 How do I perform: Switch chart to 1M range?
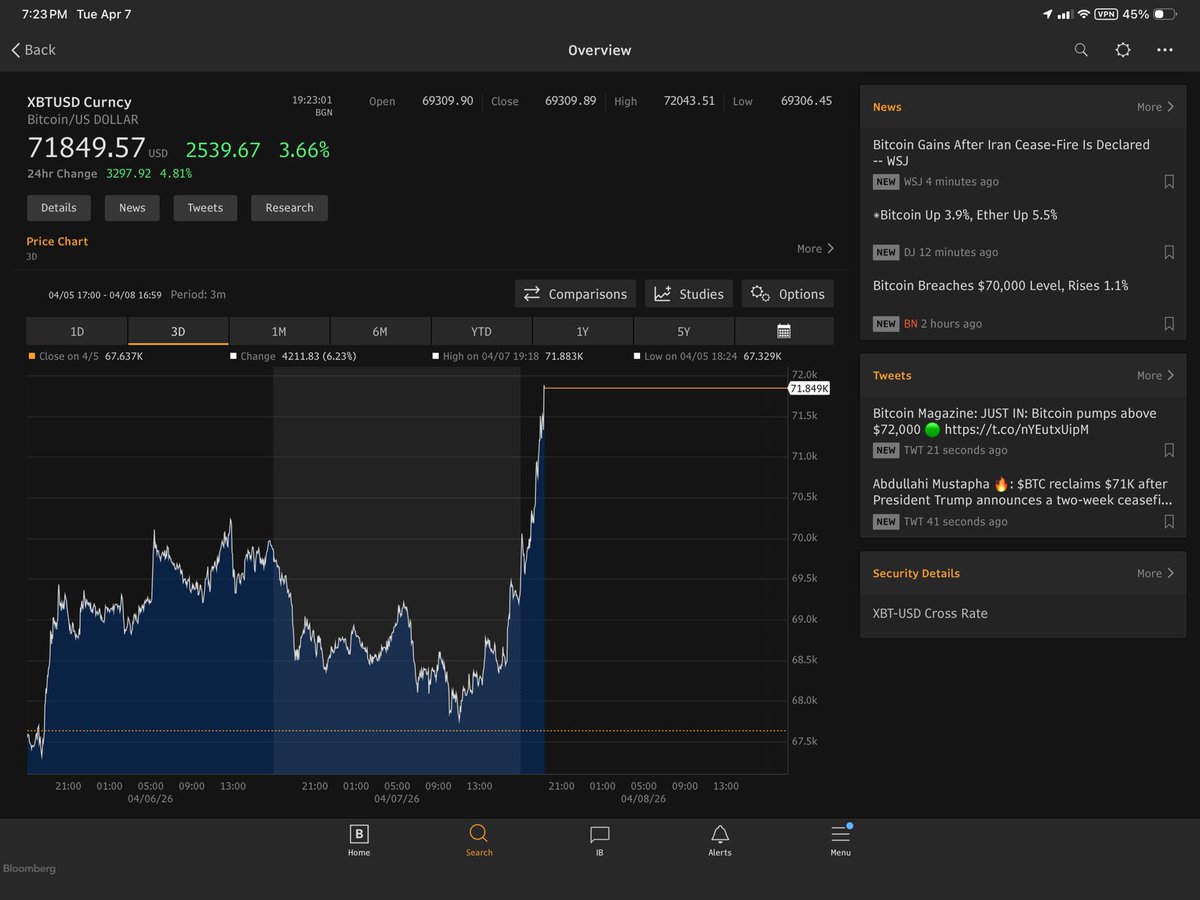[279, 331]
